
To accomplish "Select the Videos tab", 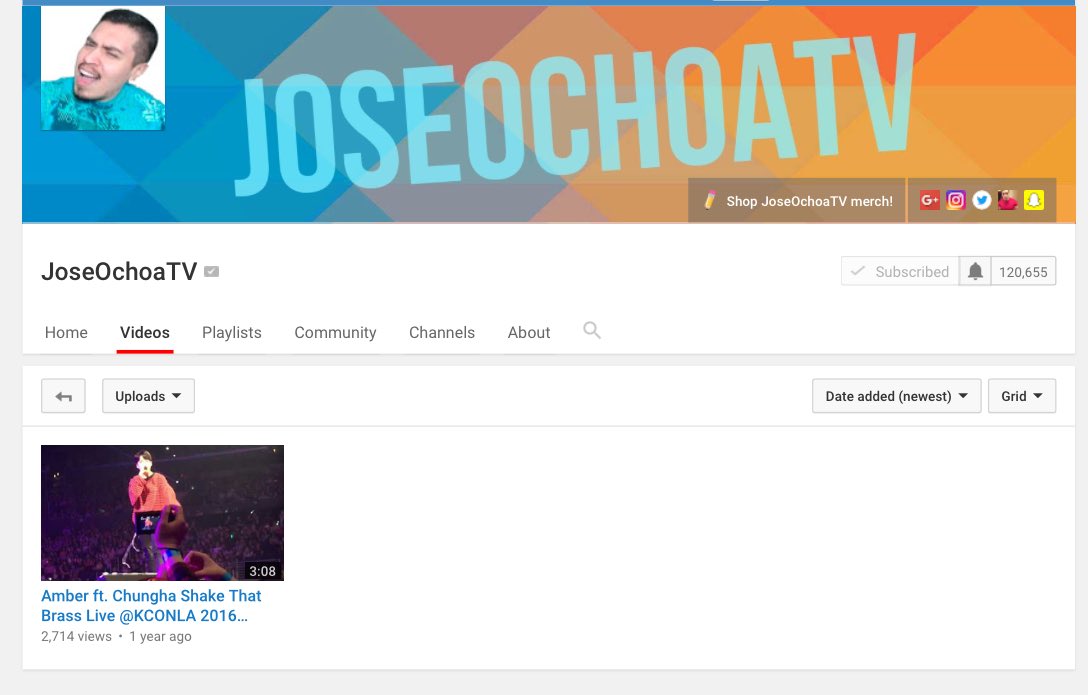I will [x=144, y=332].
